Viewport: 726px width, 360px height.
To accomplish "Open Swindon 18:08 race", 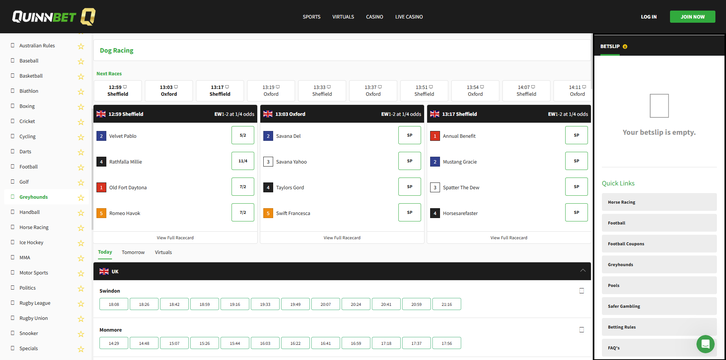I will [x=114, y=304].
